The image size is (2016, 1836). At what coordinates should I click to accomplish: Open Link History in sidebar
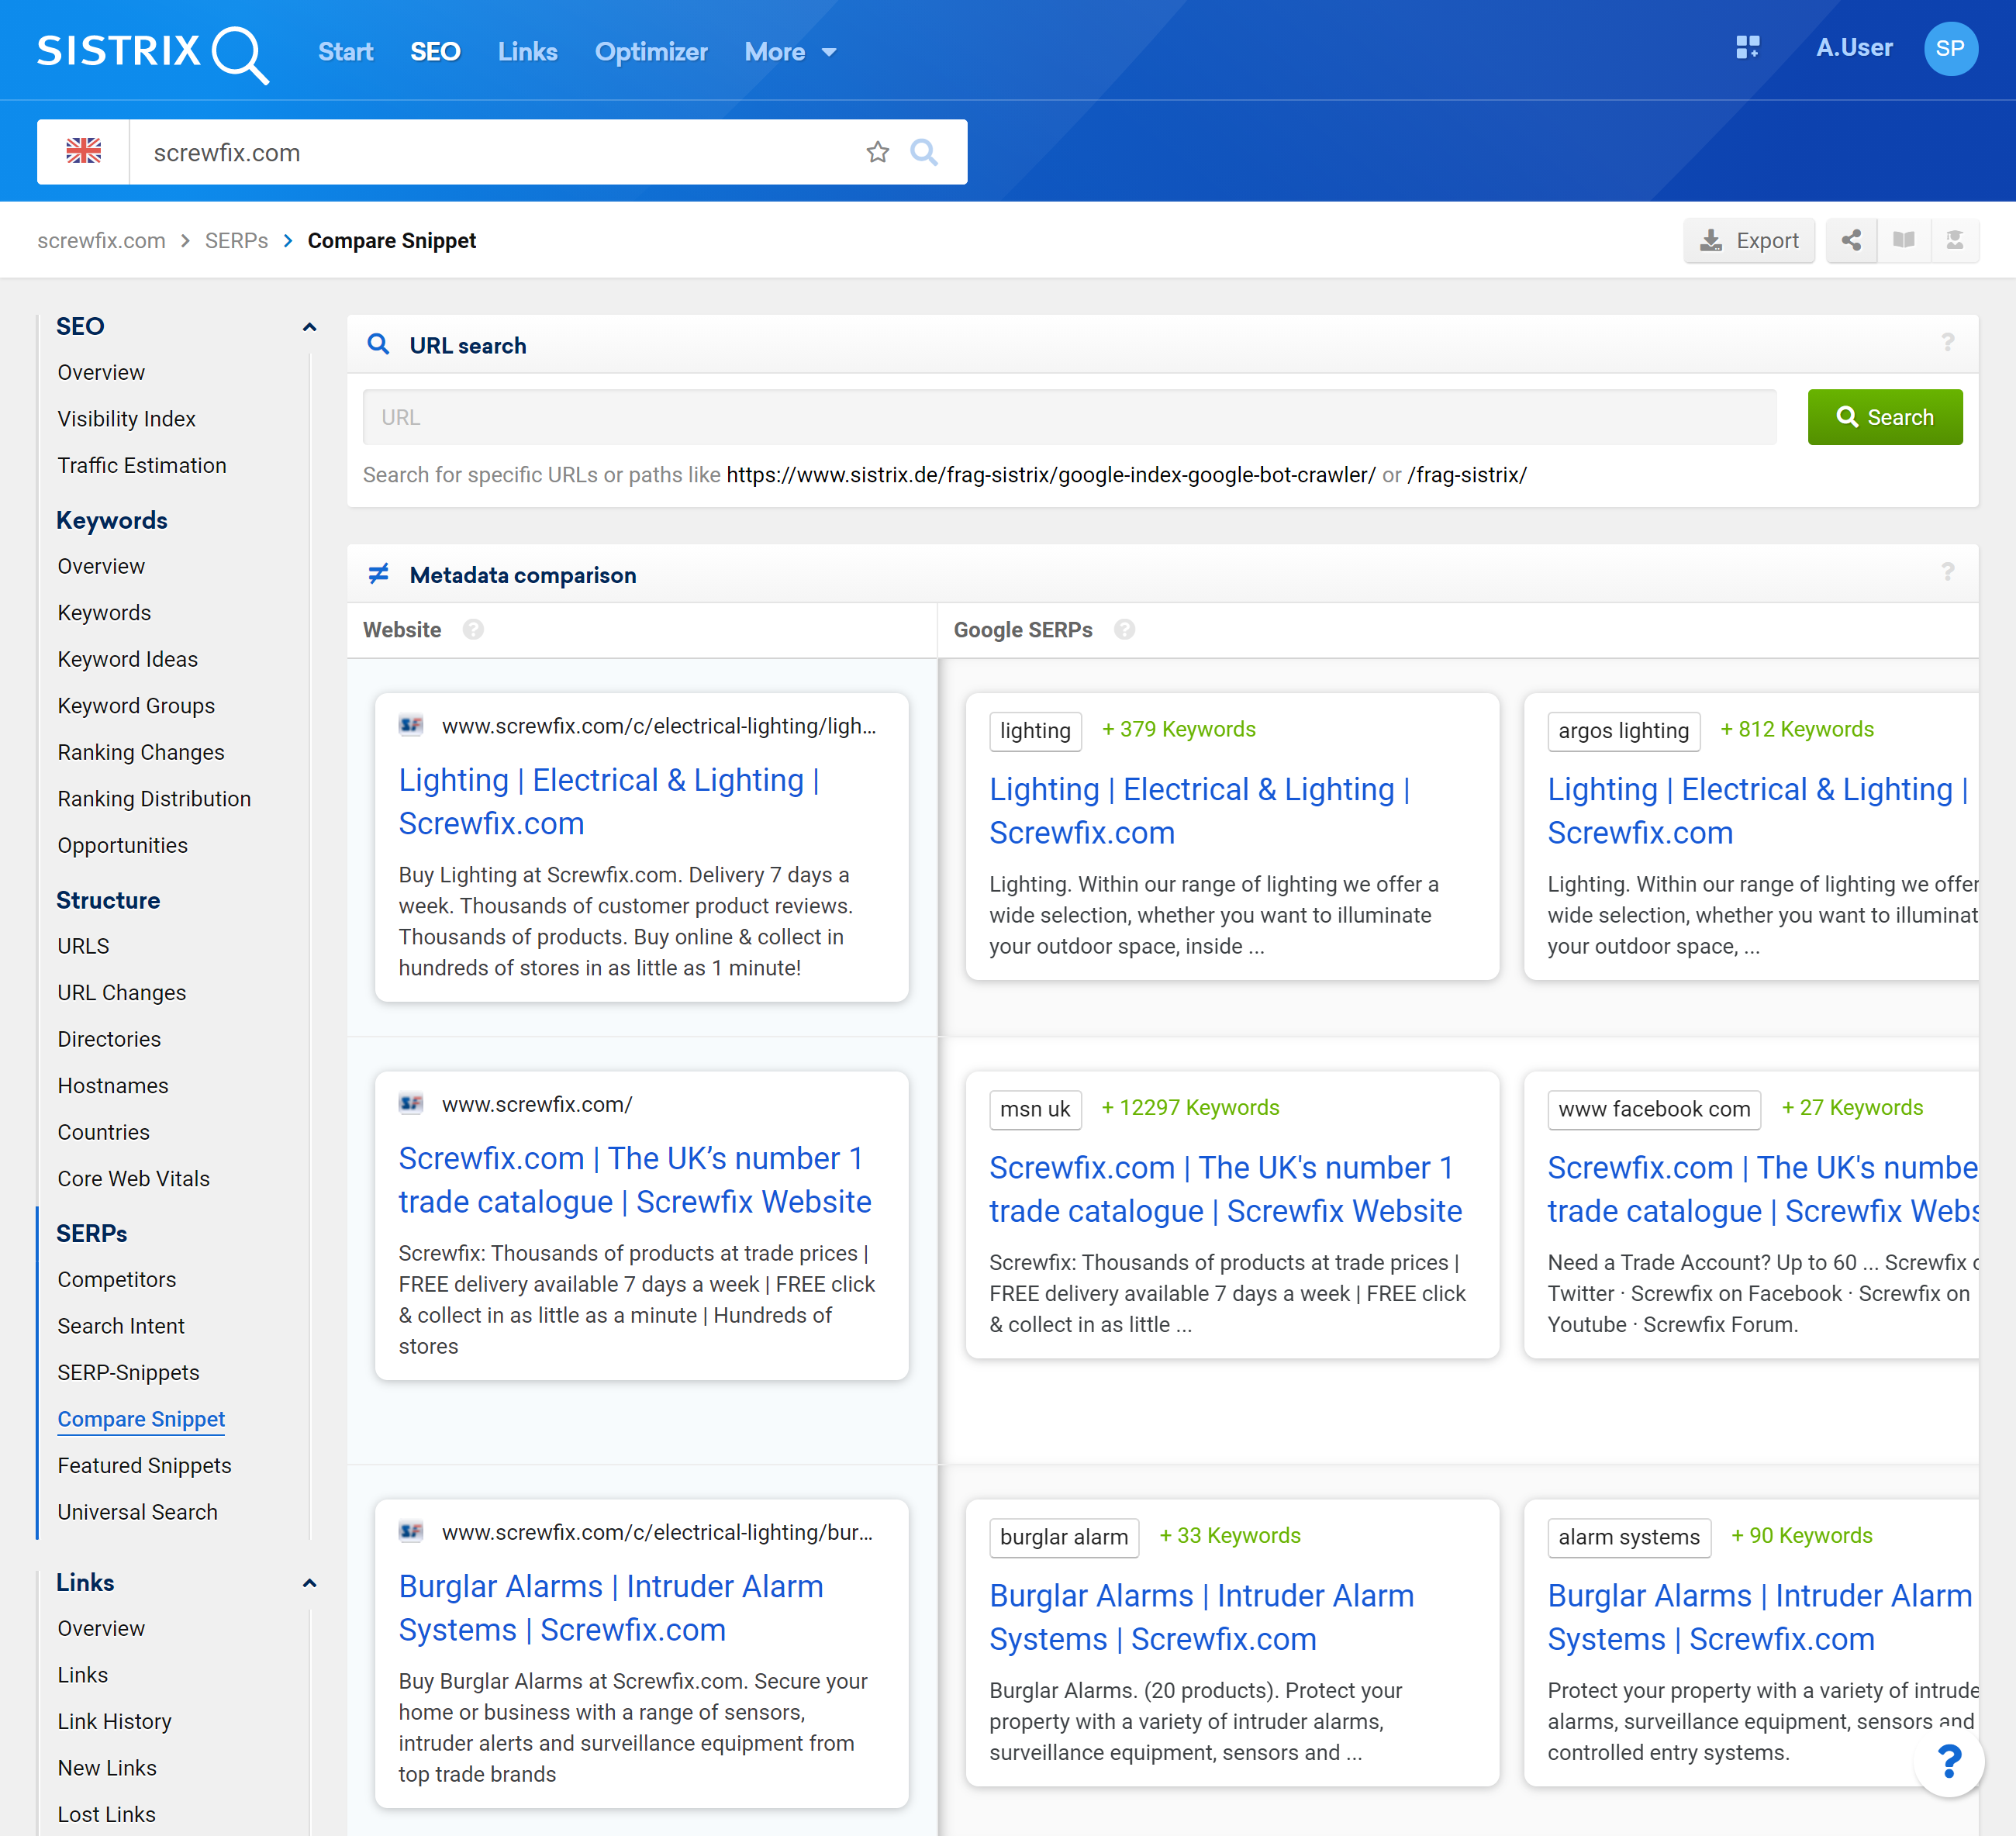tap(114, 1722)
